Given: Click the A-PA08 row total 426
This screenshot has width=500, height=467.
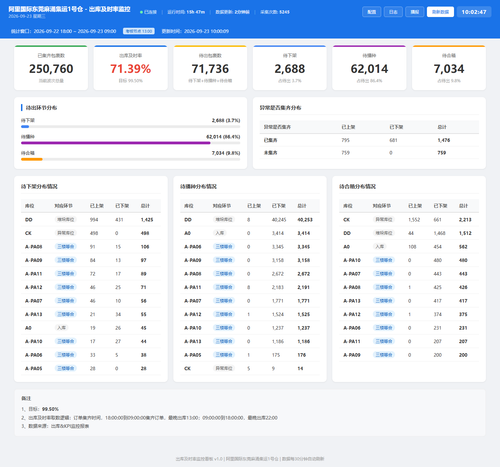Looking at the screenshot, I should 463,287.
